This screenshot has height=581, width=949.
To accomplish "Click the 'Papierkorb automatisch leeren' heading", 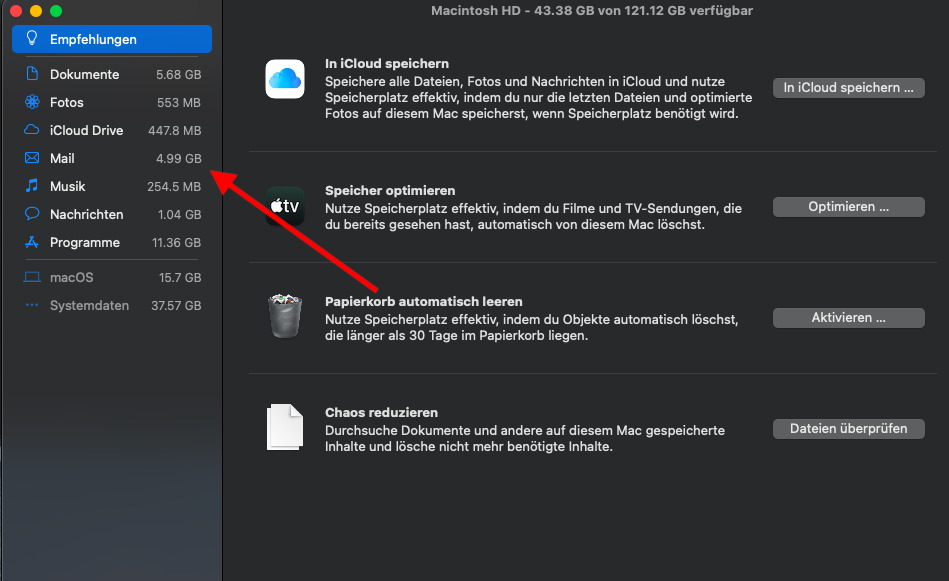I will click(x=424, y=301).
